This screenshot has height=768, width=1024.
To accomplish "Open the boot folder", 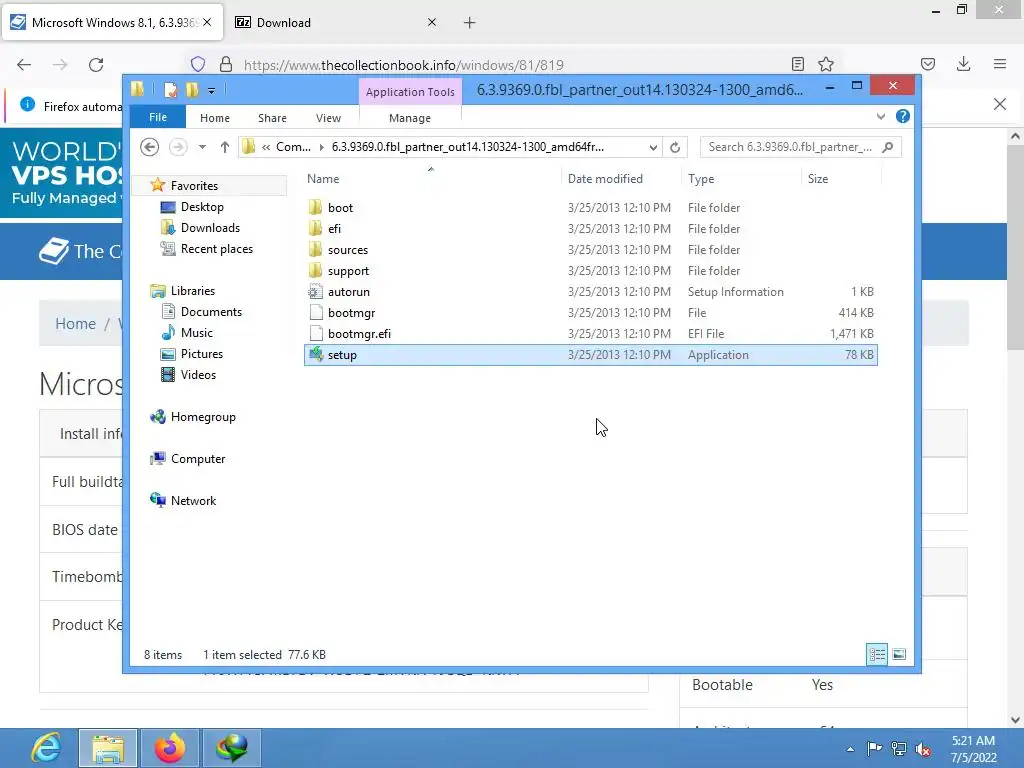I will [x=340, y=208].
